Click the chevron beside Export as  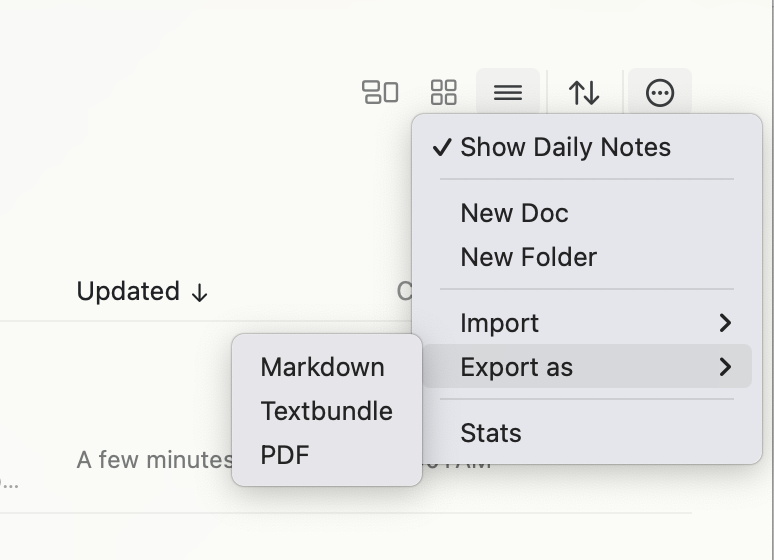point(725,367)
